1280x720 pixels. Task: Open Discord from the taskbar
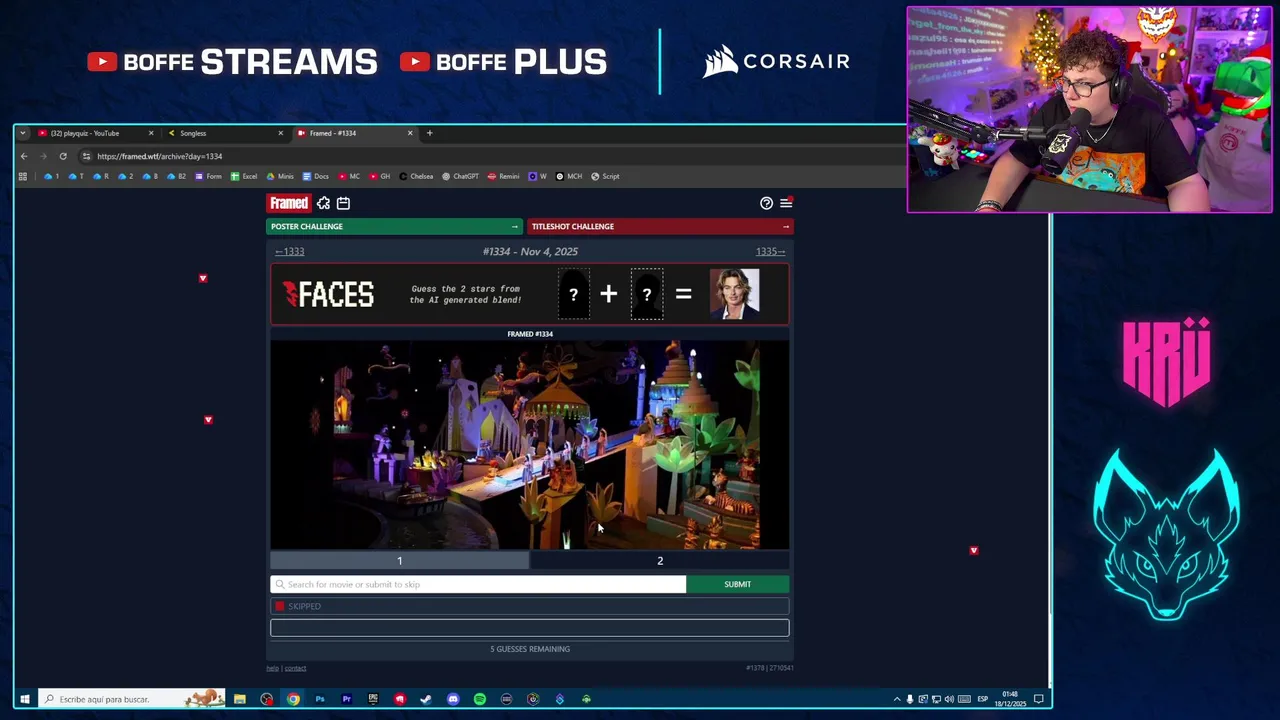[x=453, y=699]
